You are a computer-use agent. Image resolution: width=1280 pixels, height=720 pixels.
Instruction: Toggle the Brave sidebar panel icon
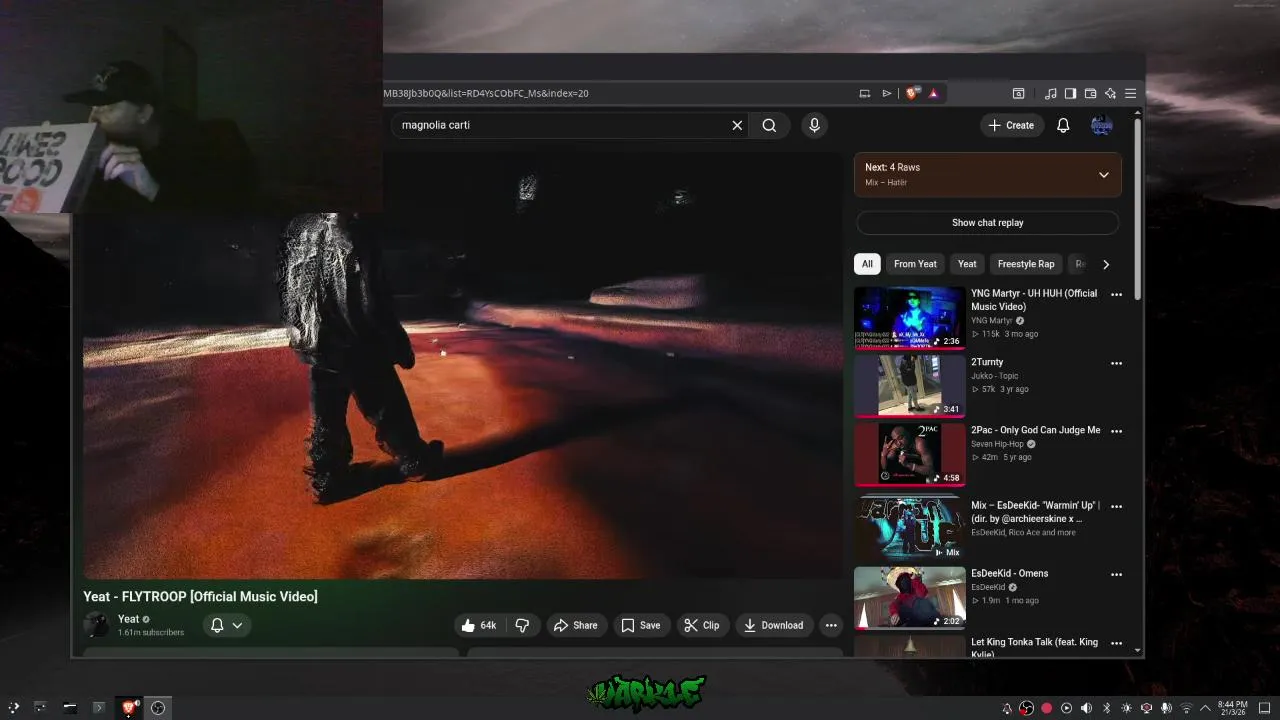coord(1070,93)
